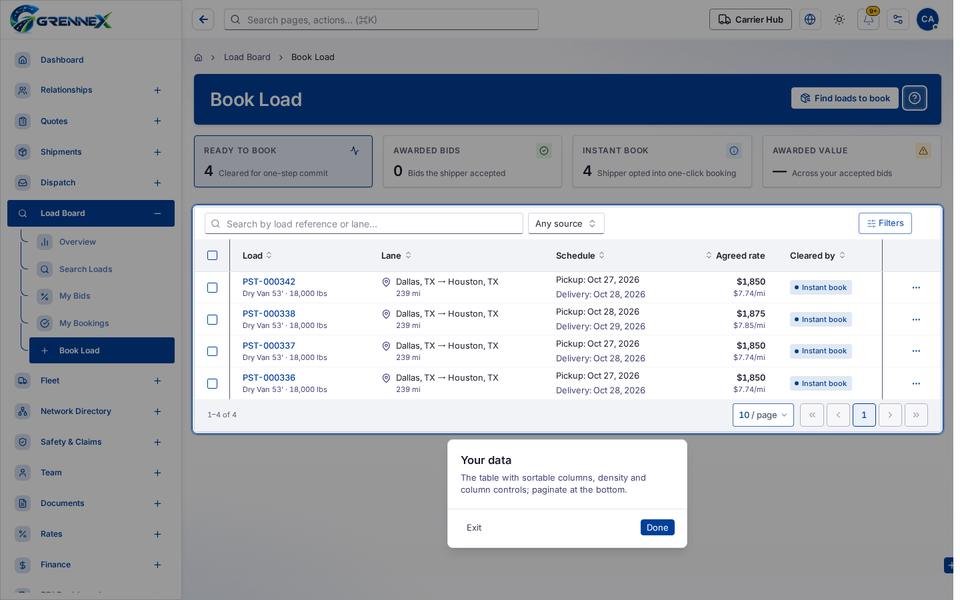Select the checkbox for PST-000342
This screenshot has width=960, height=600.
coord(212,288)
